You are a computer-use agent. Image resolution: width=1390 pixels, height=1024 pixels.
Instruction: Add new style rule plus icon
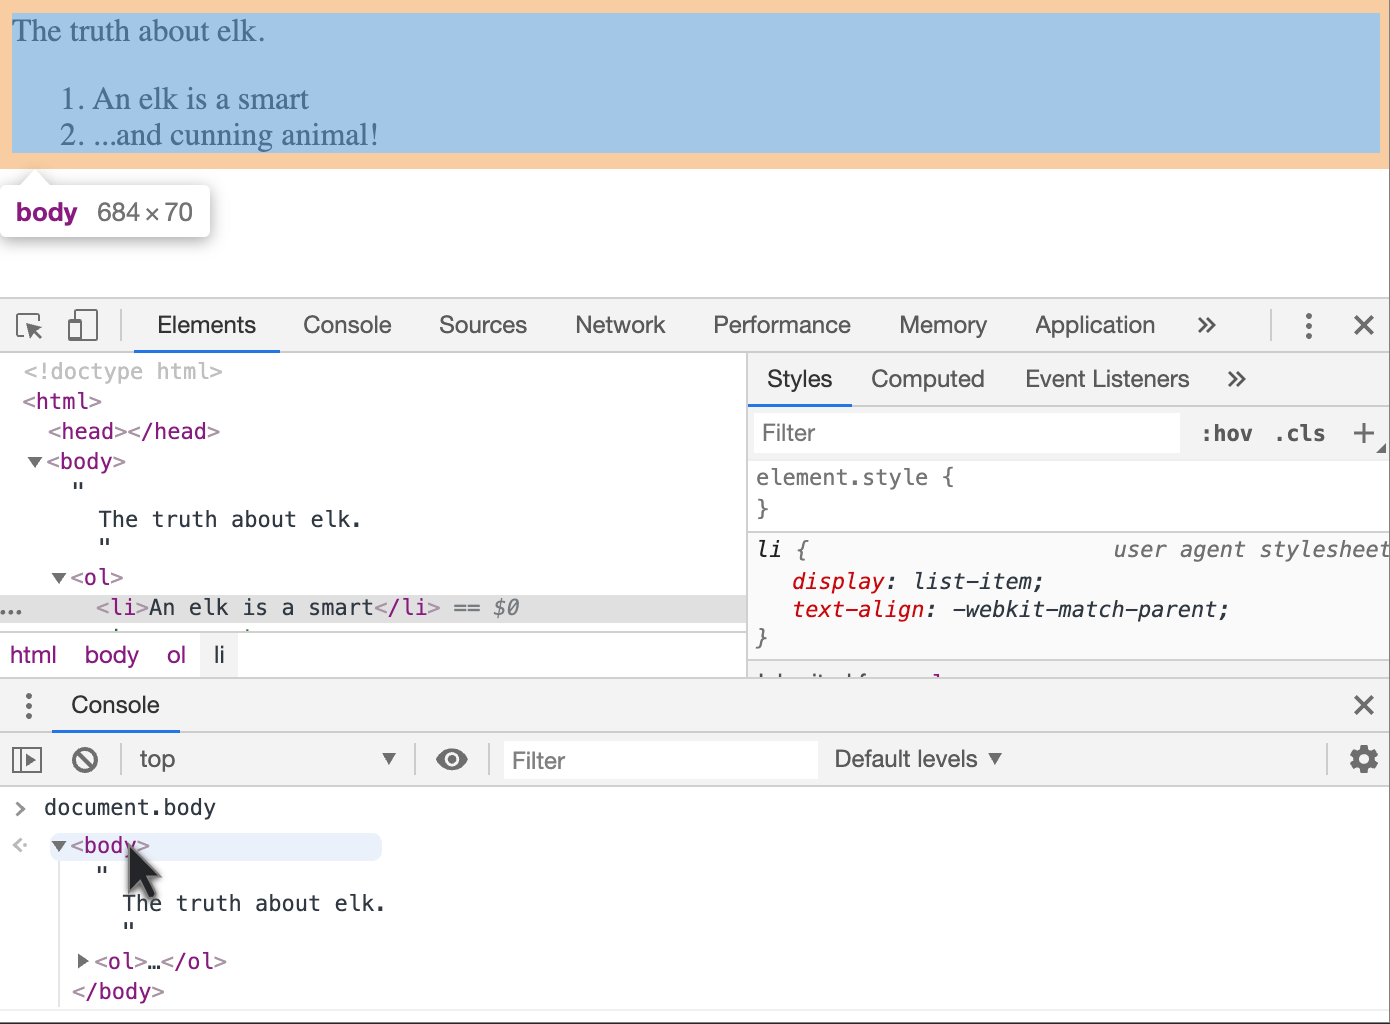(1363, 433)
